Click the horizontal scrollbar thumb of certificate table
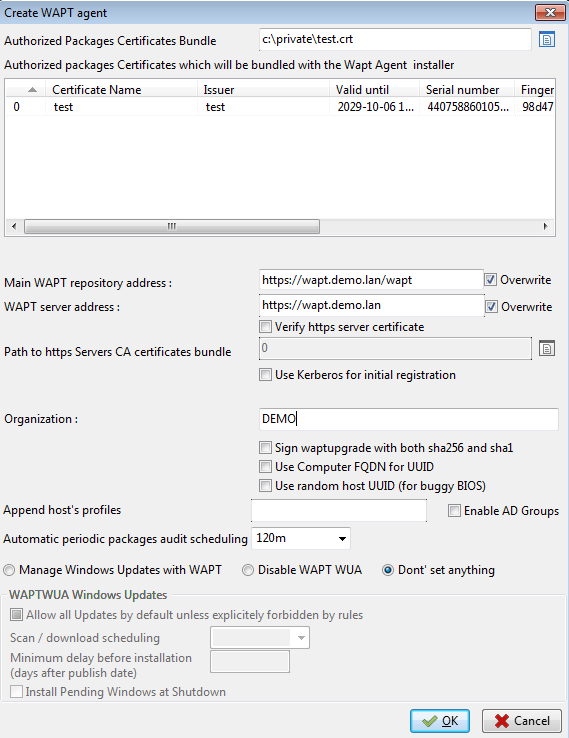This screenshot has height=738, width=569. (172, 226)
